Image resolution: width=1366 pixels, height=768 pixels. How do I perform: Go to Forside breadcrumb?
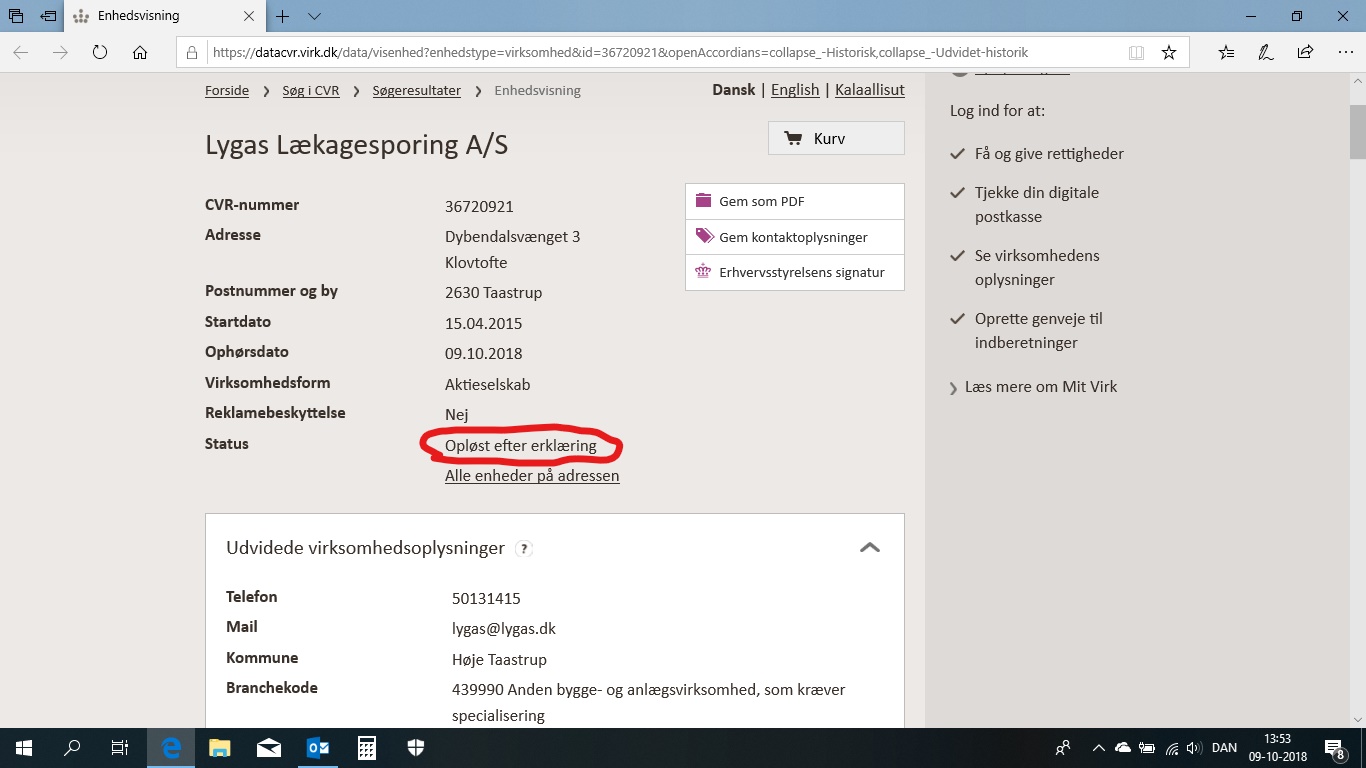pyautogui.click(x=227, y=91)
